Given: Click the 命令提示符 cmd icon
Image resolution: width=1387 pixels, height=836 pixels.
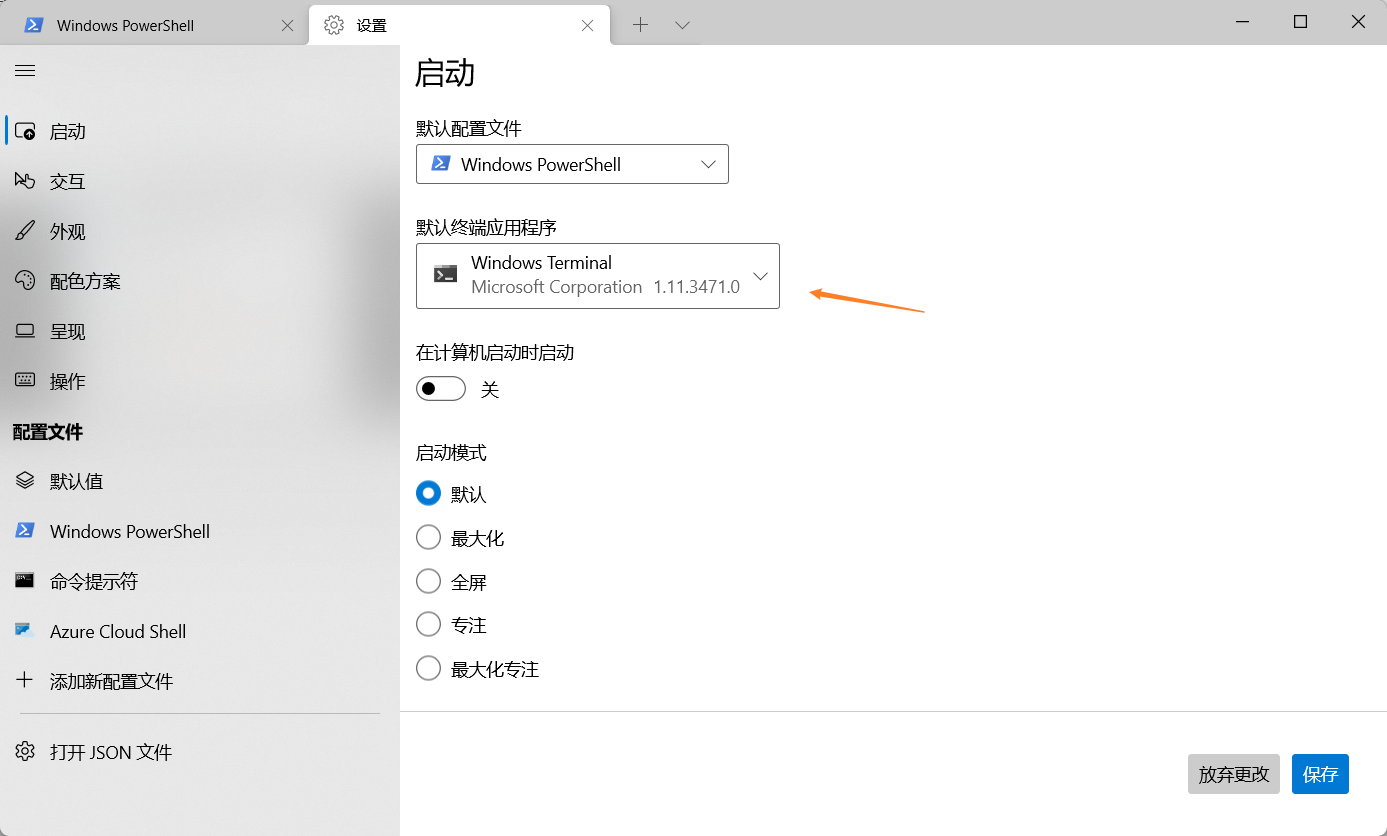Looking at the screenshot, I should [26, 581].
